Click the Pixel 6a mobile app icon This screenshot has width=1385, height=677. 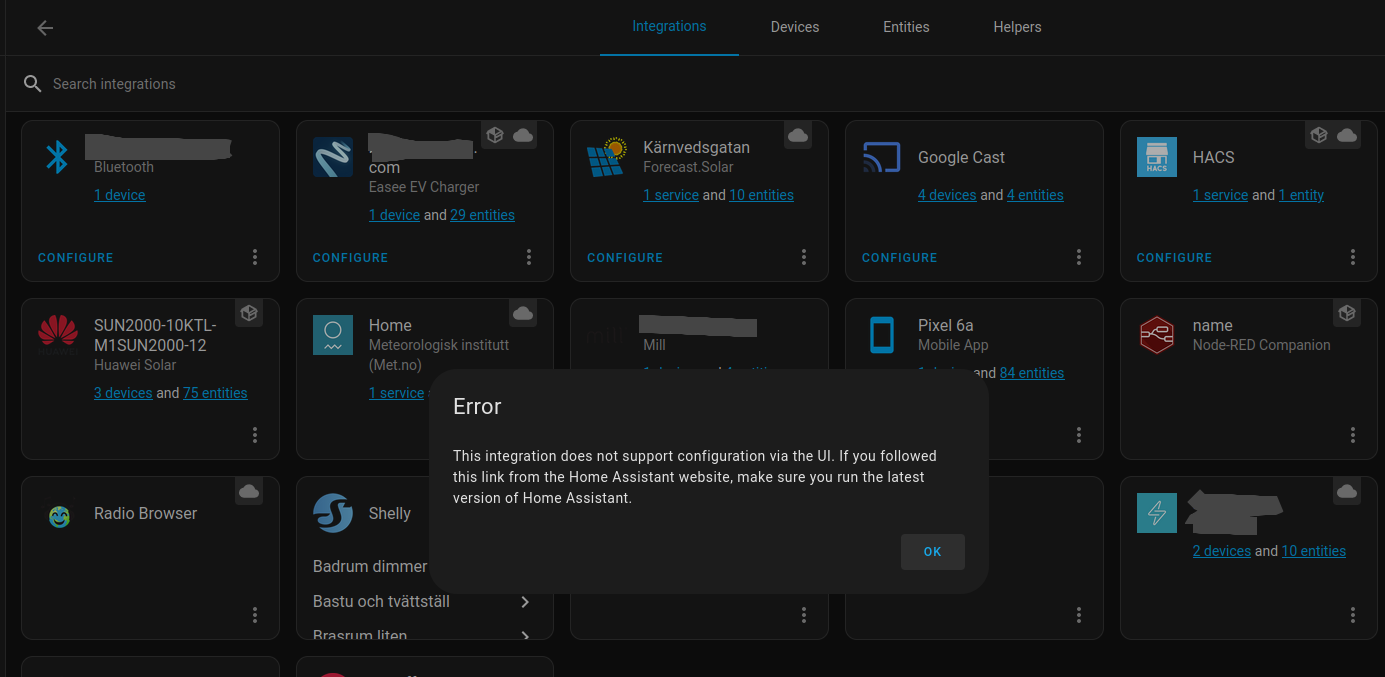[882, 335]
